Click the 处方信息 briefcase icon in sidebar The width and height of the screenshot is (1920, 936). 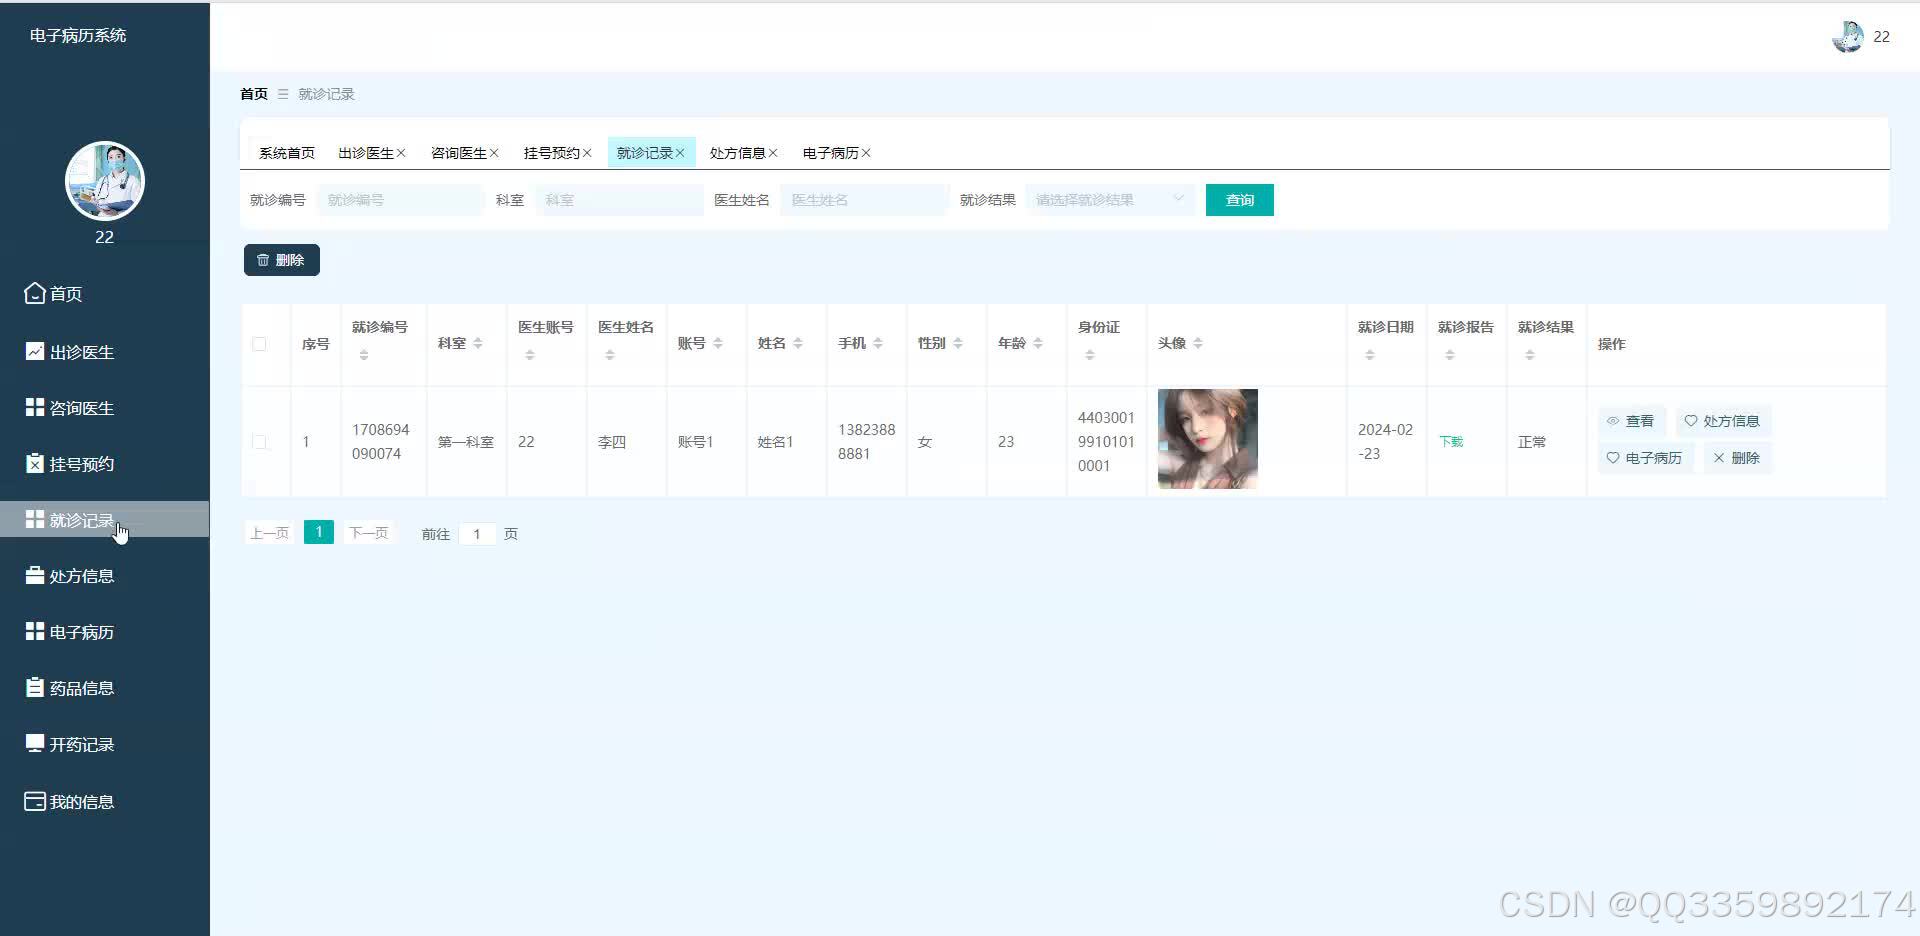35,575
